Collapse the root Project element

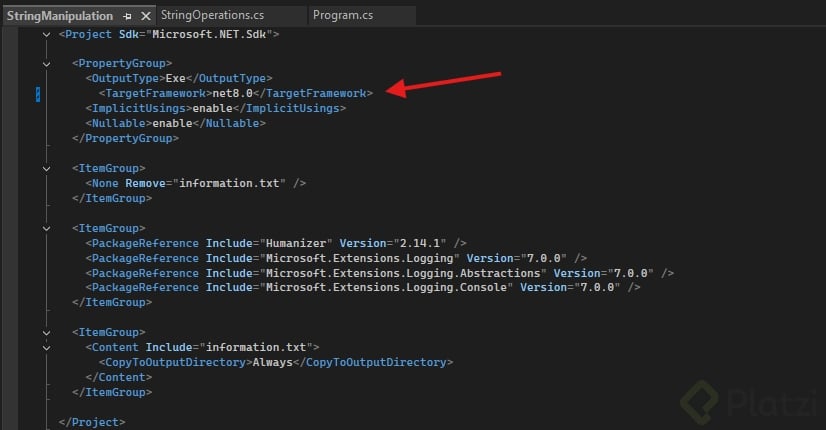(x=47, y=34)
